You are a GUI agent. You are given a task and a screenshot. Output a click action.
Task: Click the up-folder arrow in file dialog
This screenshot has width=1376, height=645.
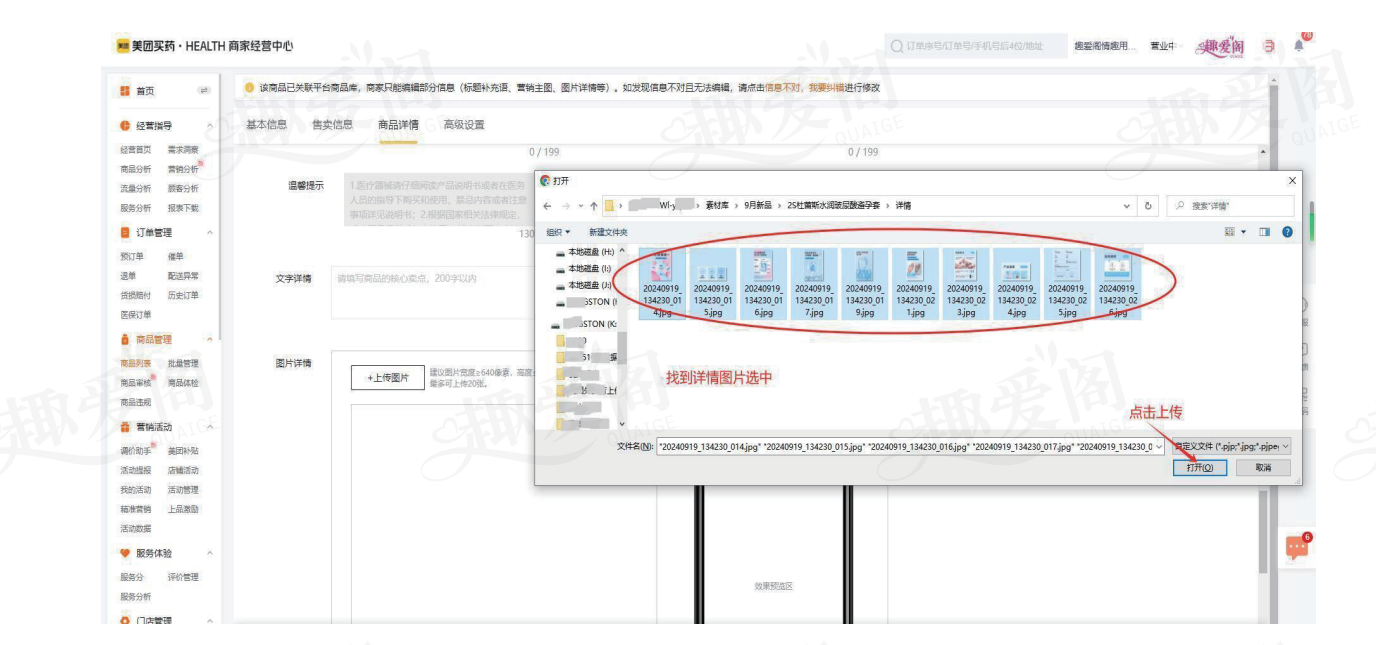[593, 206]
